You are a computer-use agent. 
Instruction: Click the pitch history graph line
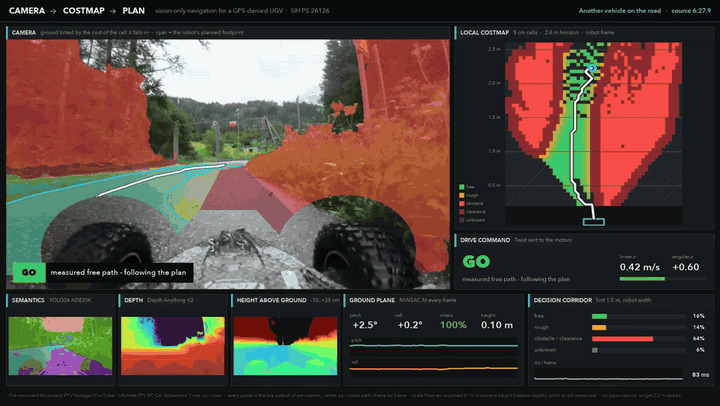(433, 345)
